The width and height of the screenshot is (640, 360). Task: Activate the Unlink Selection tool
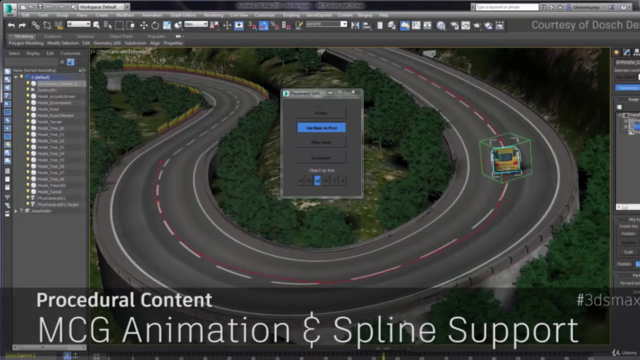coord(47,26)
